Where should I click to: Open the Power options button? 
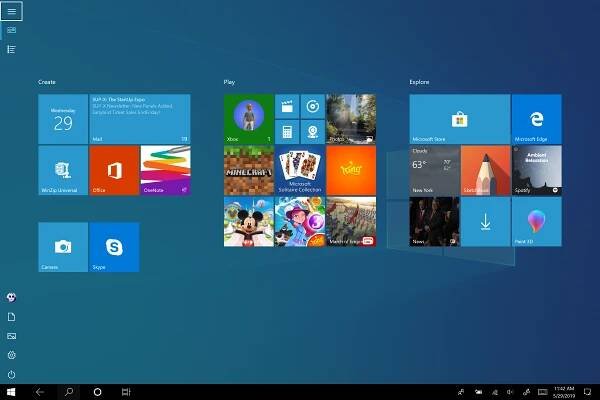(x=12, y=374)
